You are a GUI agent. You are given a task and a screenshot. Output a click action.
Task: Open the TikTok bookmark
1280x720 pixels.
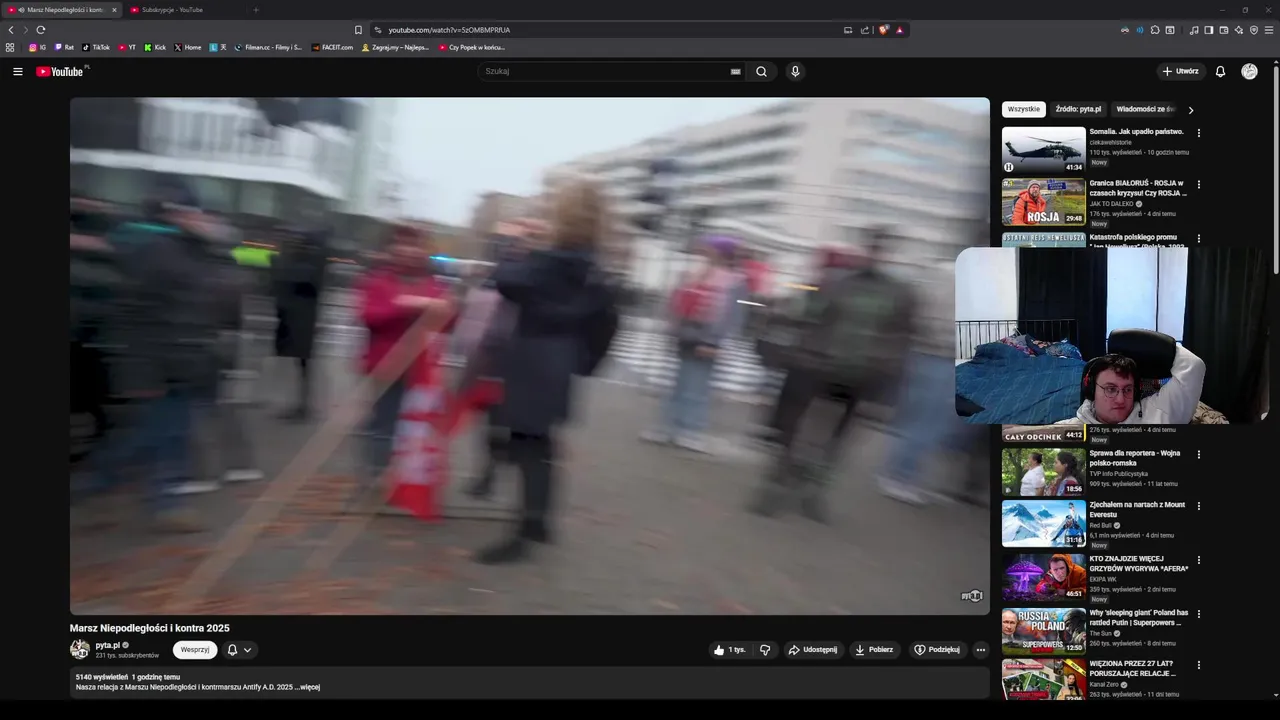tap(96, 47)
